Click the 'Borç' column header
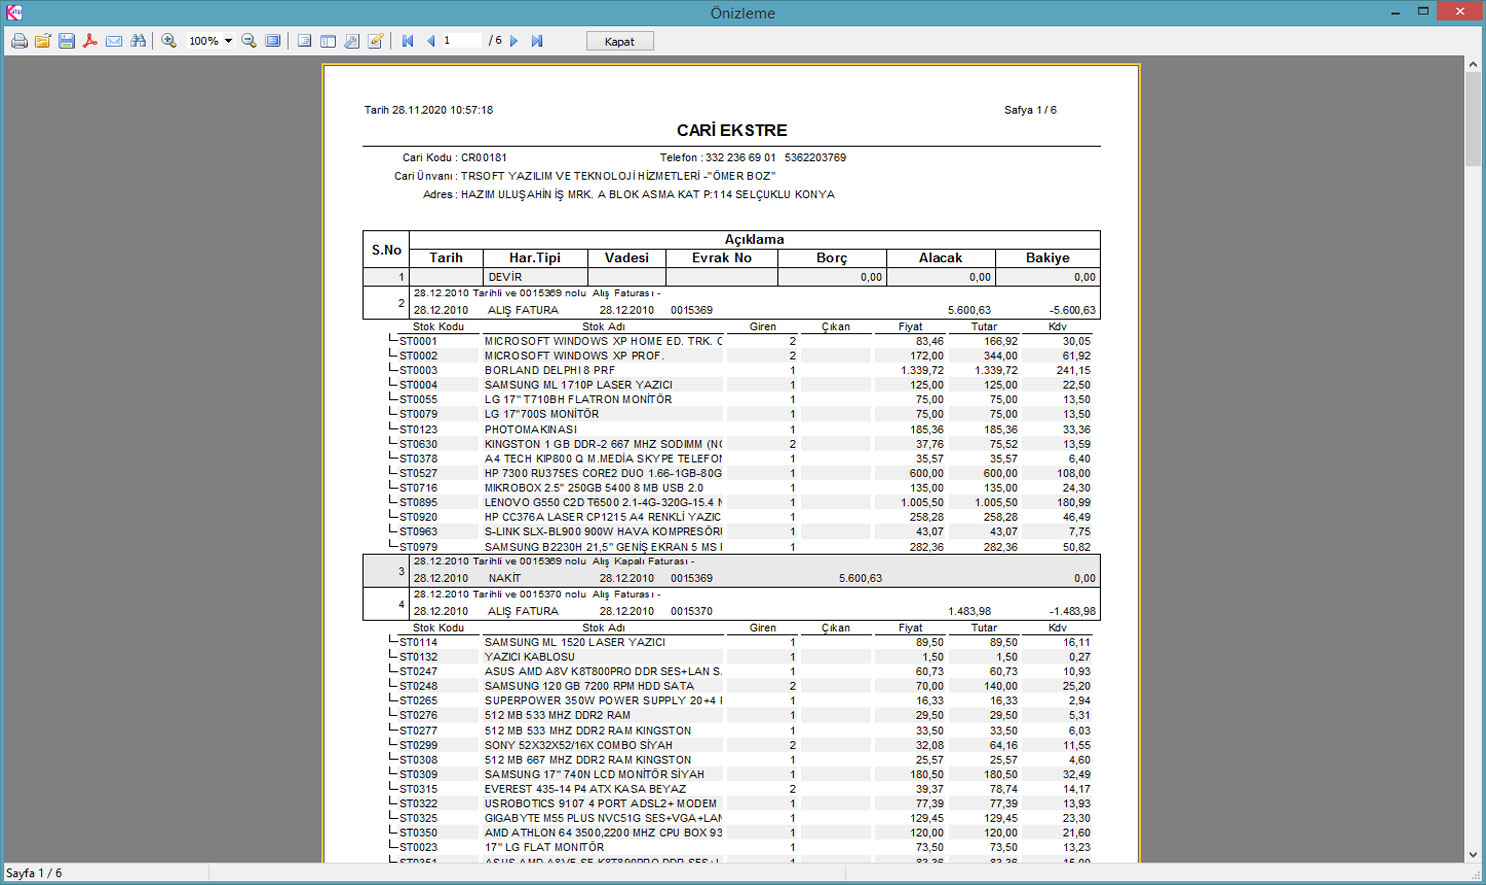This screenshot has width=1486, height=885. 831,258
